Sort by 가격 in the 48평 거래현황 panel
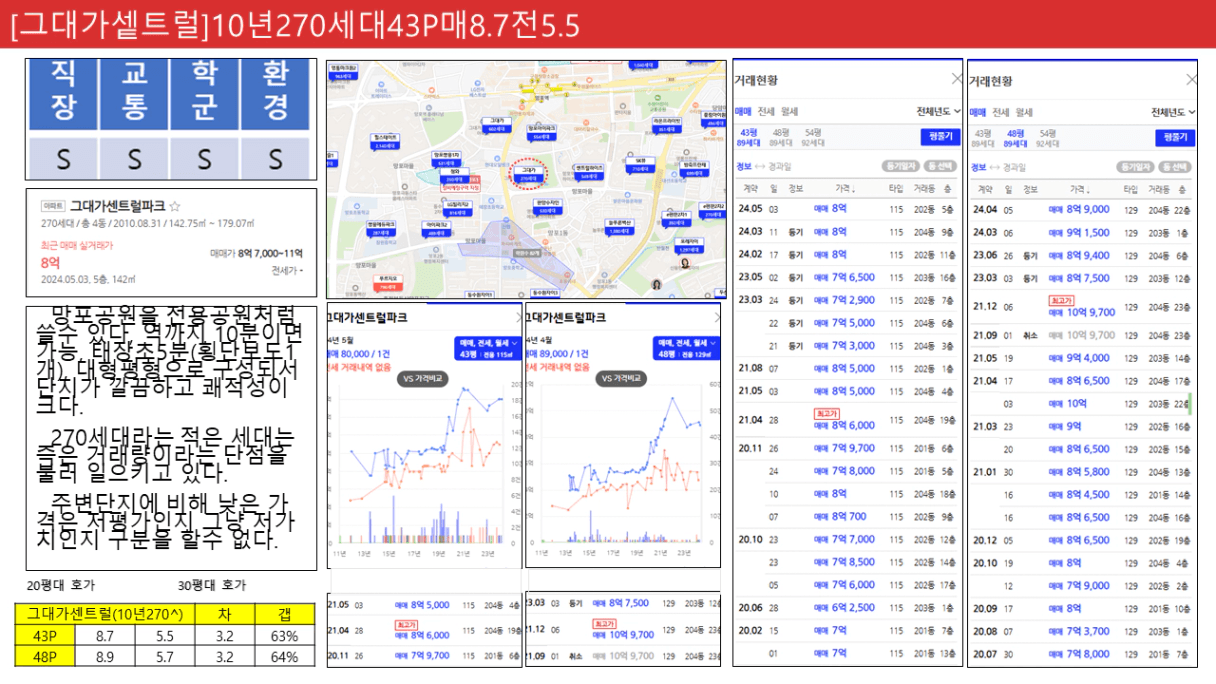1216x684 pixels. pos(1082,188)
